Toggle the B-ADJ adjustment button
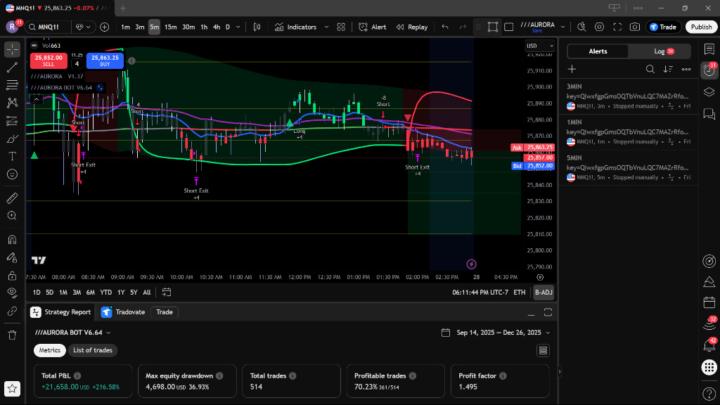Image resolution: width=720 pixels, height=405 pixels. [x=543, y=292]
